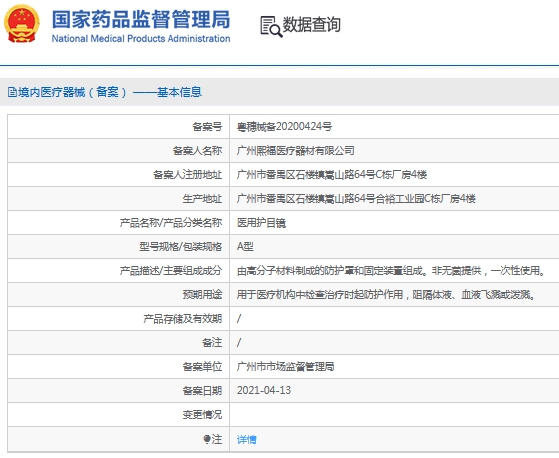Select product description starting 由高分子材料
The height and width of the screenshot is (458, 559).
(391, 271)
